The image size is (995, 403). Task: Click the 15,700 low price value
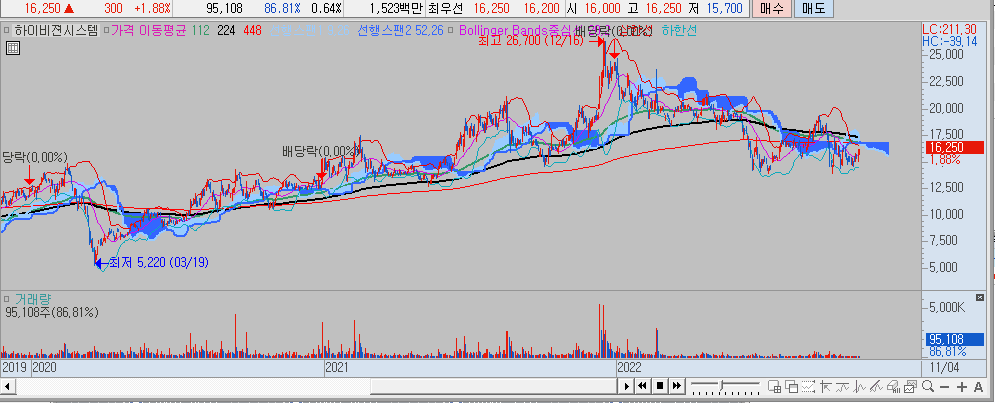pyautogui.click(x=724, y=9)
